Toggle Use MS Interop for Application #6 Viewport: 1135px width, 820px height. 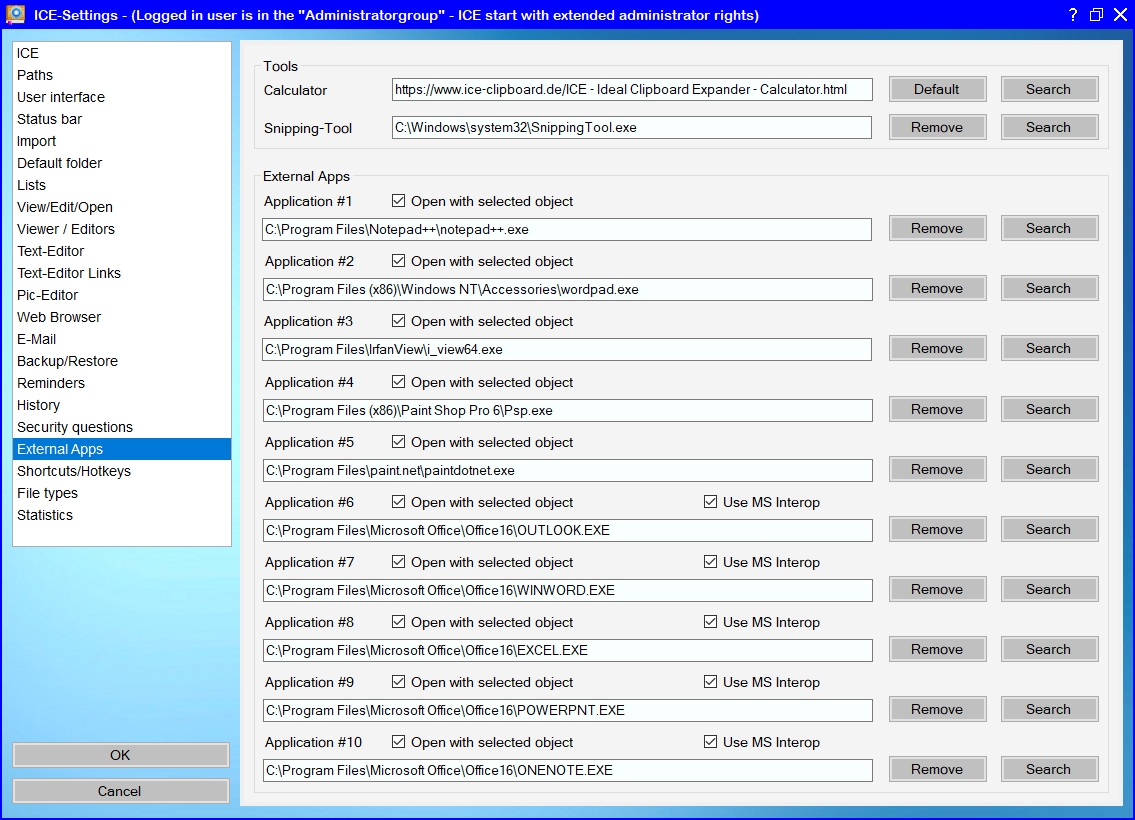[711, 502]
